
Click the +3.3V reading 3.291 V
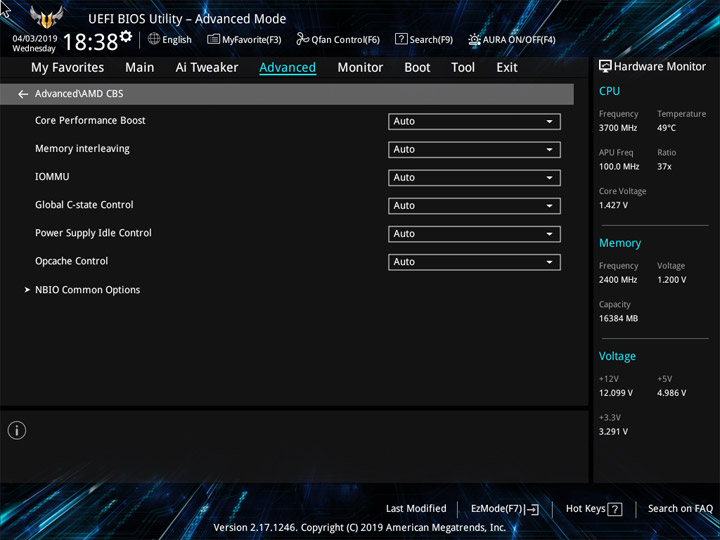pyautogui.click(x=613, y=432)
